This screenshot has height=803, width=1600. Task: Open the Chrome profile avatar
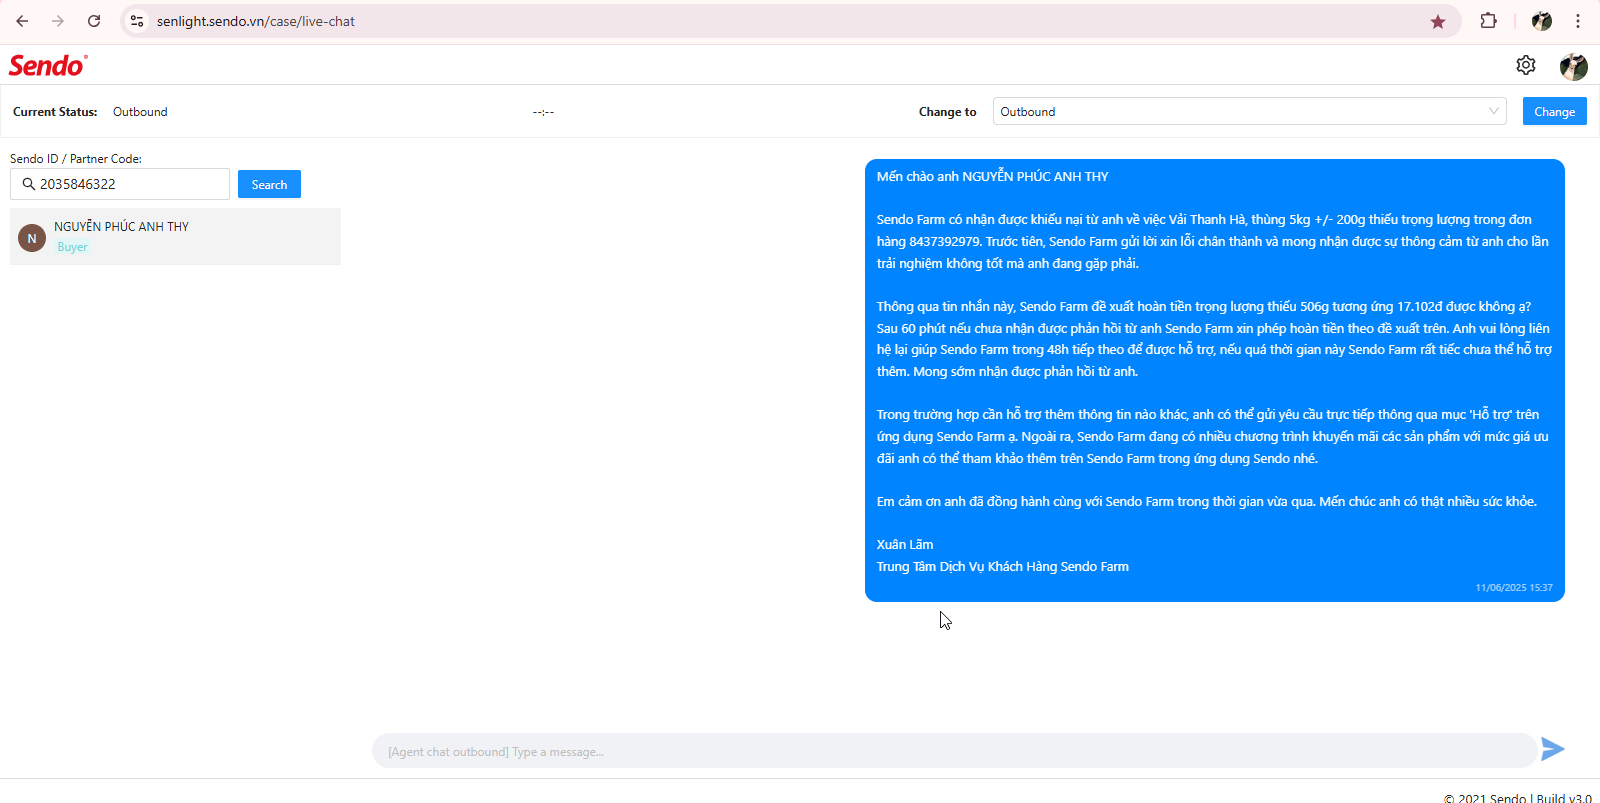point(1542,21)
